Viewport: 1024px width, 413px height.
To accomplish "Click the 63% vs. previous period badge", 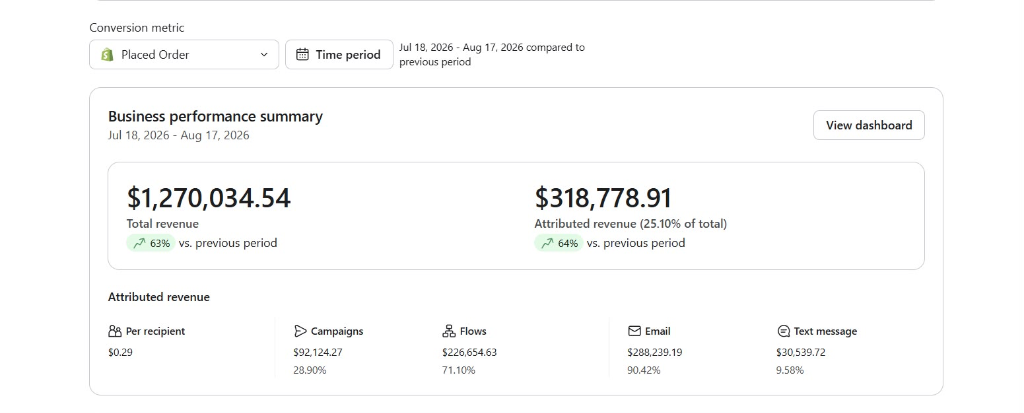I will 151,243.
